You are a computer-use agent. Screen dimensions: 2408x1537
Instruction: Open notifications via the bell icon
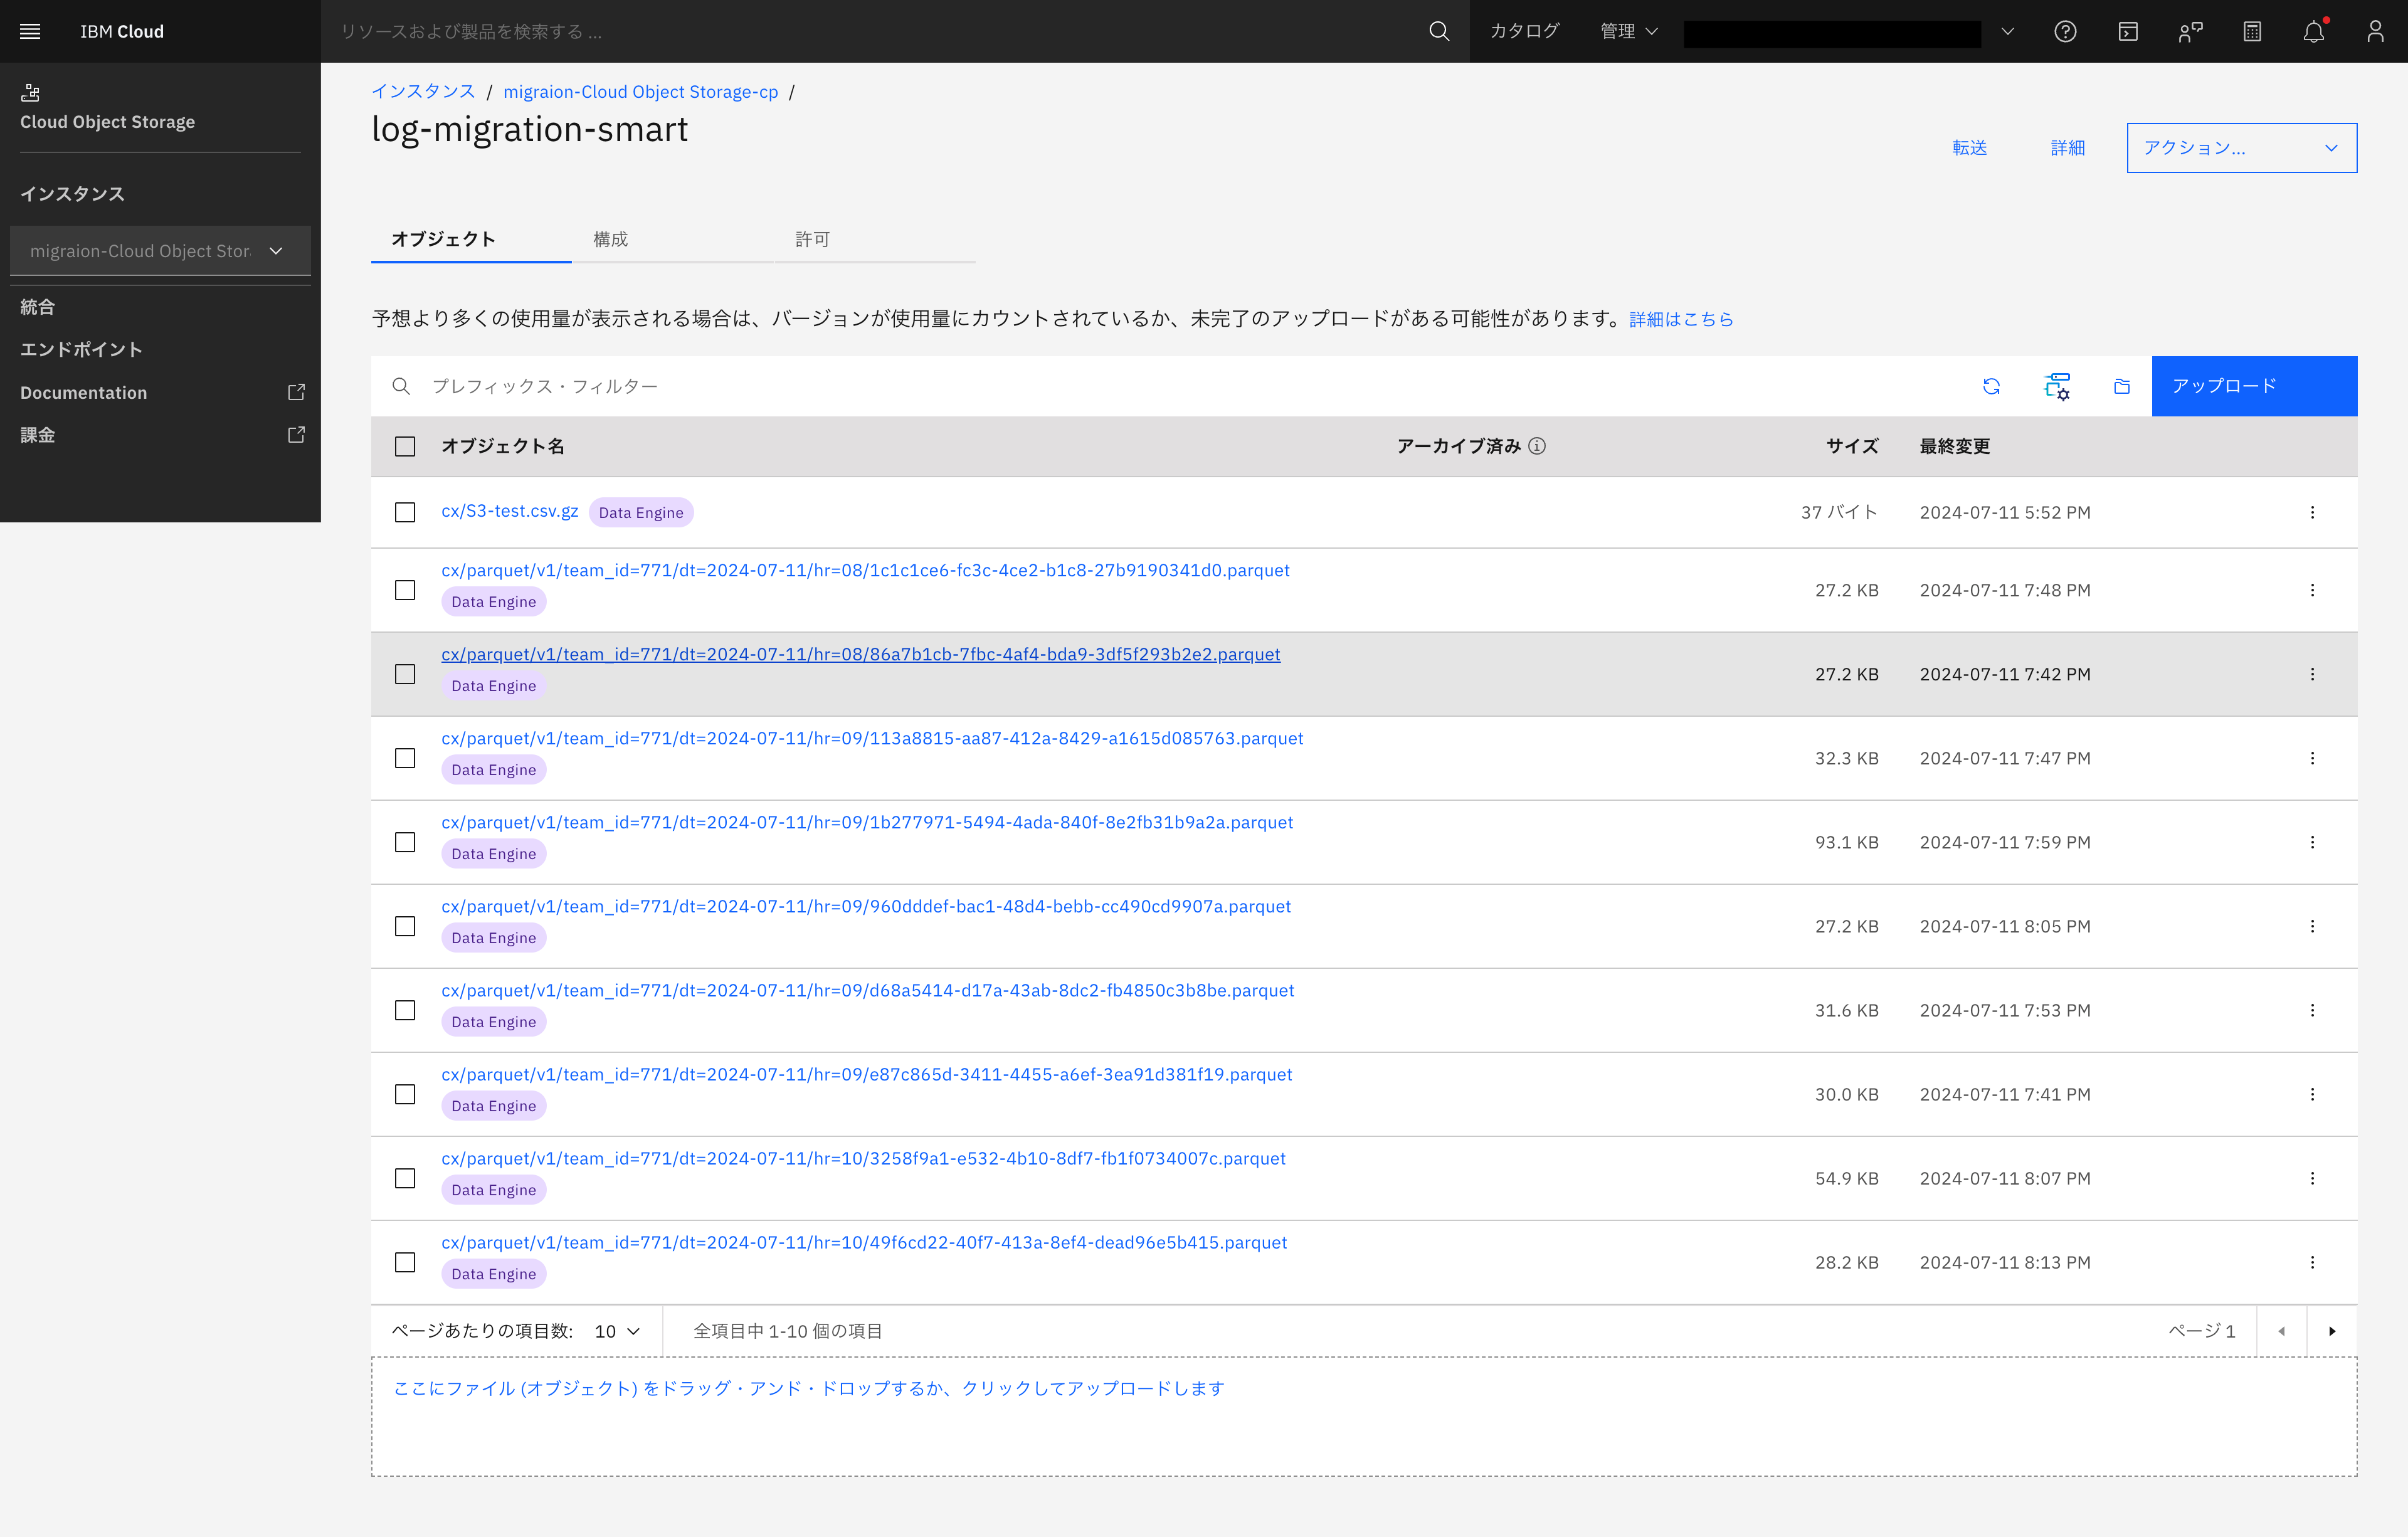pos(2313,31)
